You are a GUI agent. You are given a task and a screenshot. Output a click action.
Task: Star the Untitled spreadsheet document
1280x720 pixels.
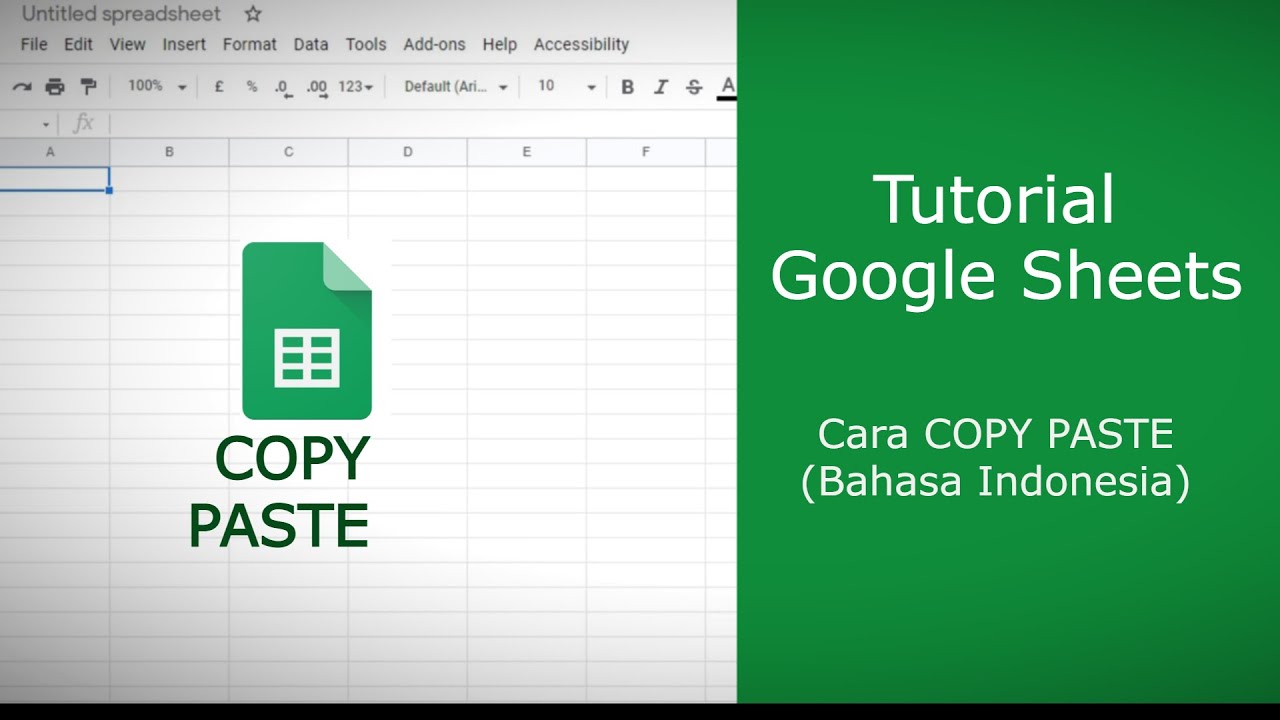[x=253, y=14]
